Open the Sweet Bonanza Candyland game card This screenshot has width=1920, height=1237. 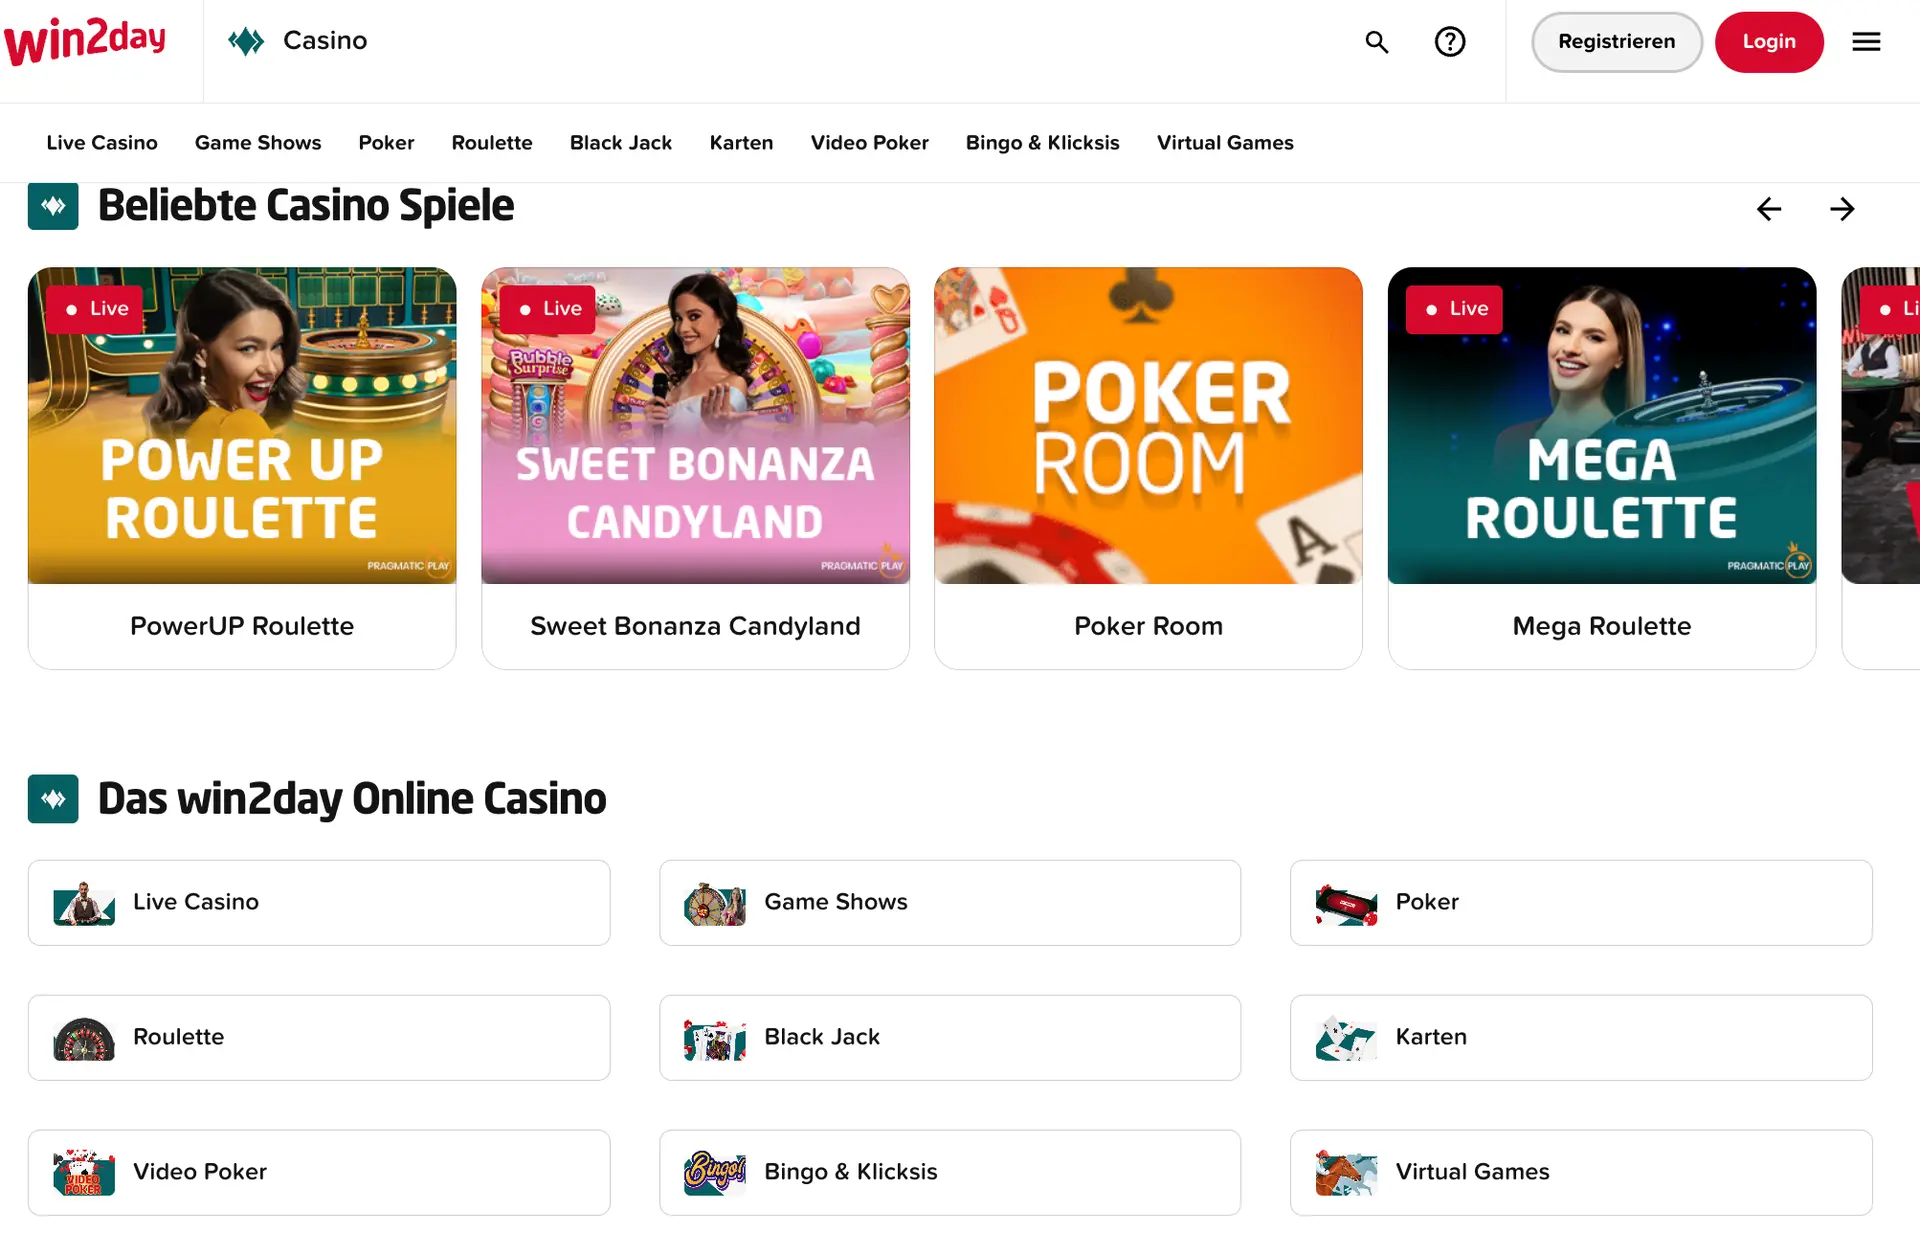click(695, 468)
